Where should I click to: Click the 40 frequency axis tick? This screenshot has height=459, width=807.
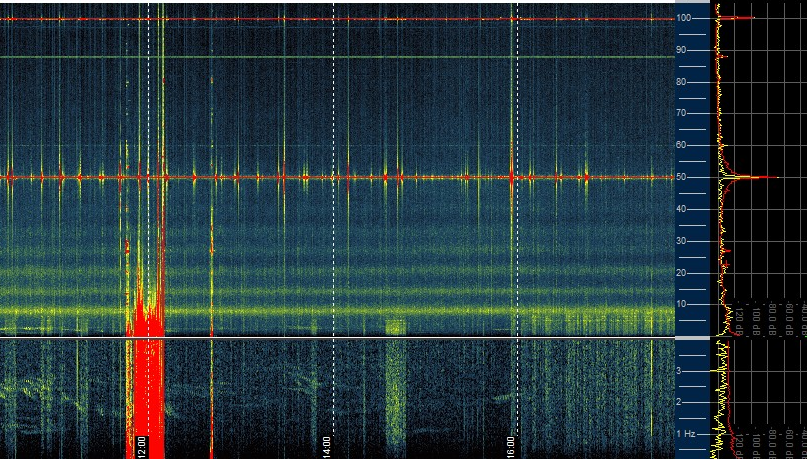[685, 209]
